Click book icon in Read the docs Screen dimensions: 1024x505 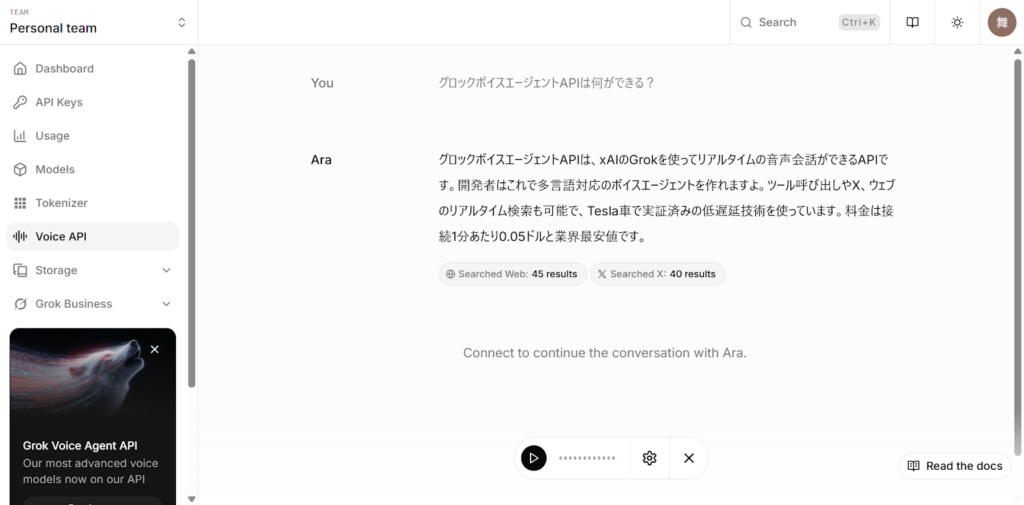tap(914, 466)
